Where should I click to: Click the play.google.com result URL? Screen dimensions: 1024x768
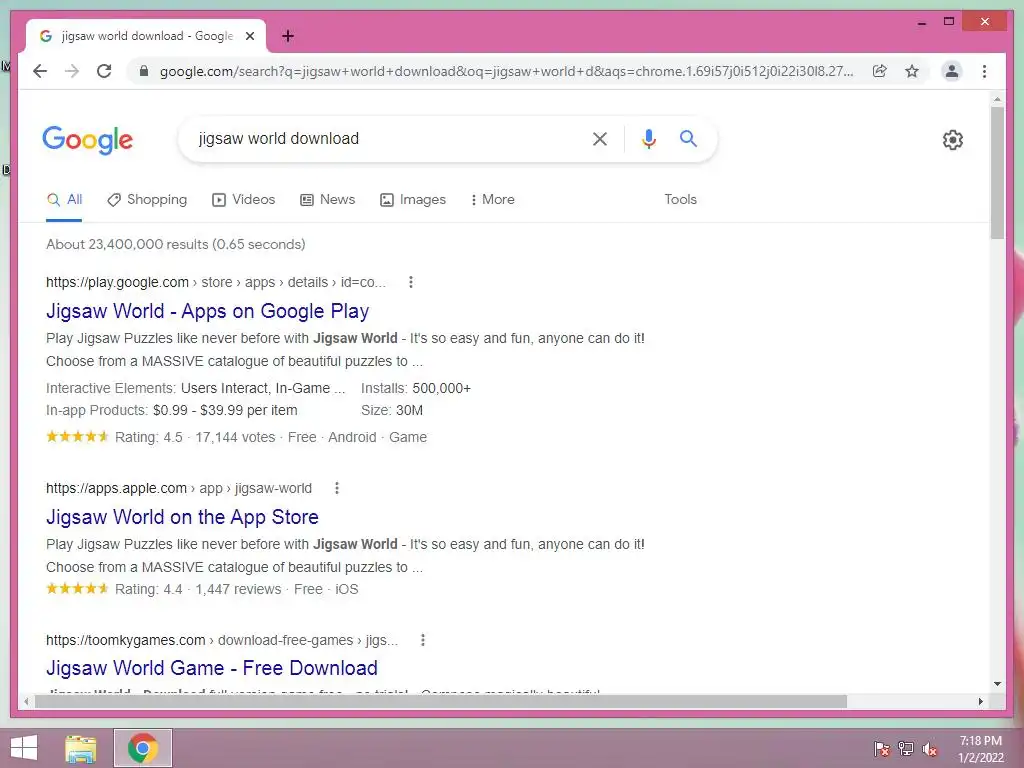(x=216, y=282)
